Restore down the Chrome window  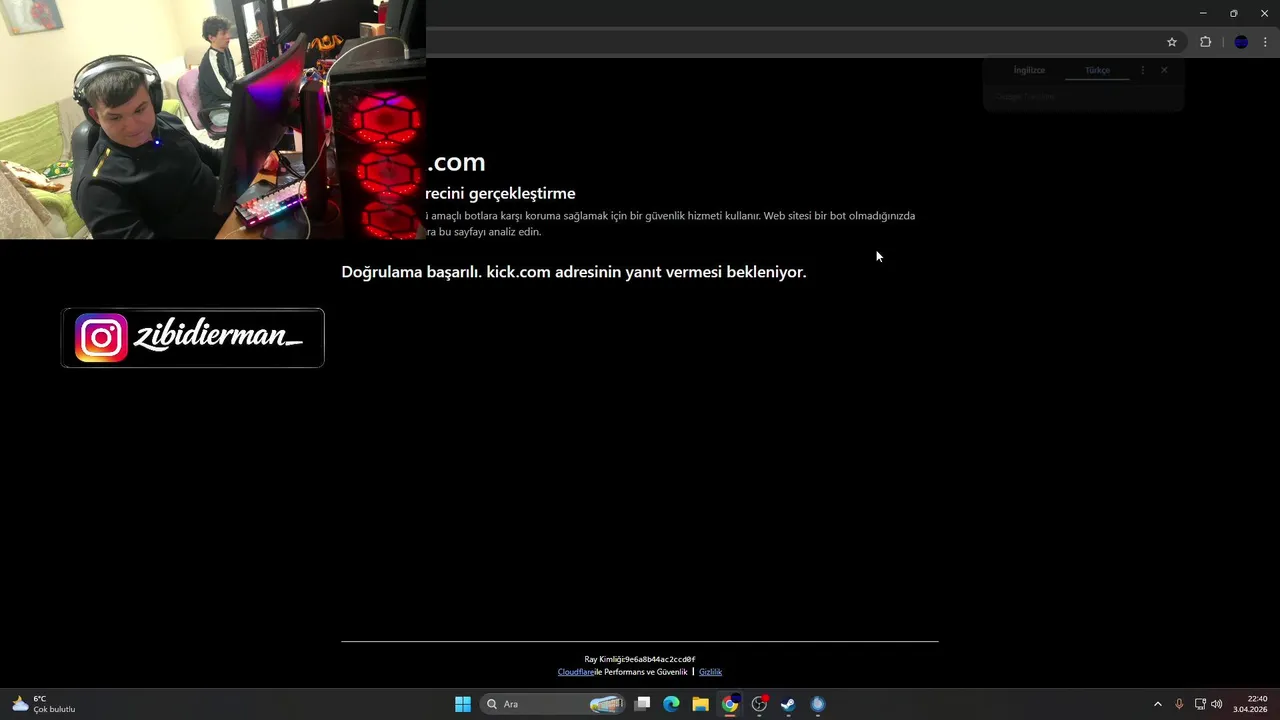point(1234,13)
